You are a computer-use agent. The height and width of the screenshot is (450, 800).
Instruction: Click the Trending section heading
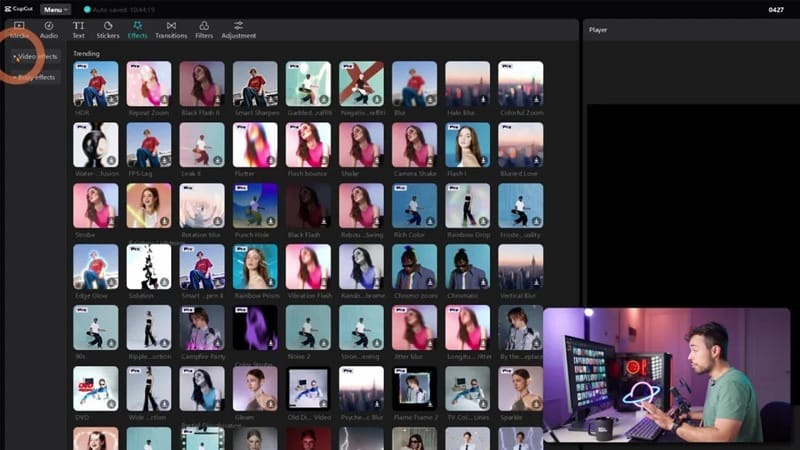tap(86, 54)
